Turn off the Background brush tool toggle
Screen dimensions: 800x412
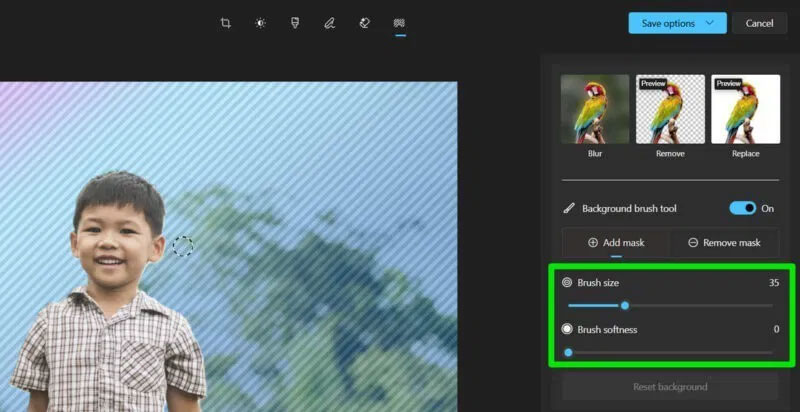(742, 208)
